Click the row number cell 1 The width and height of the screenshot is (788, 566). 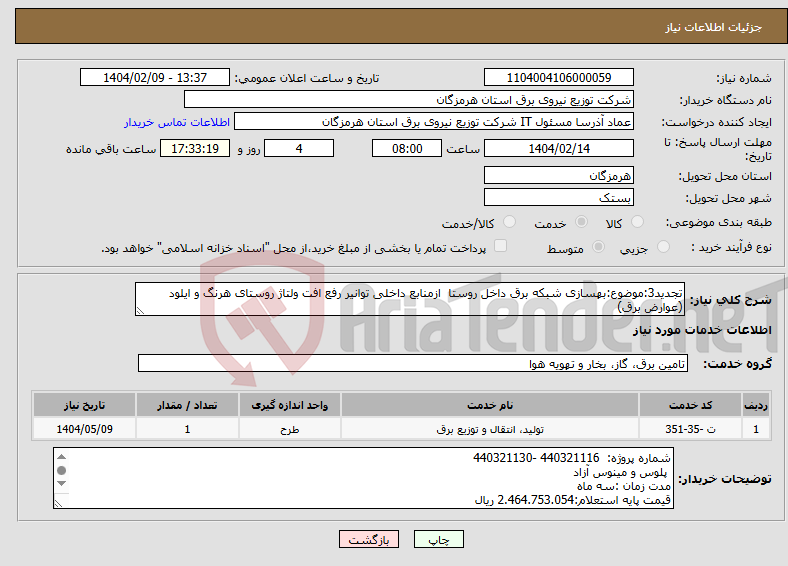(x=756, y=429)
